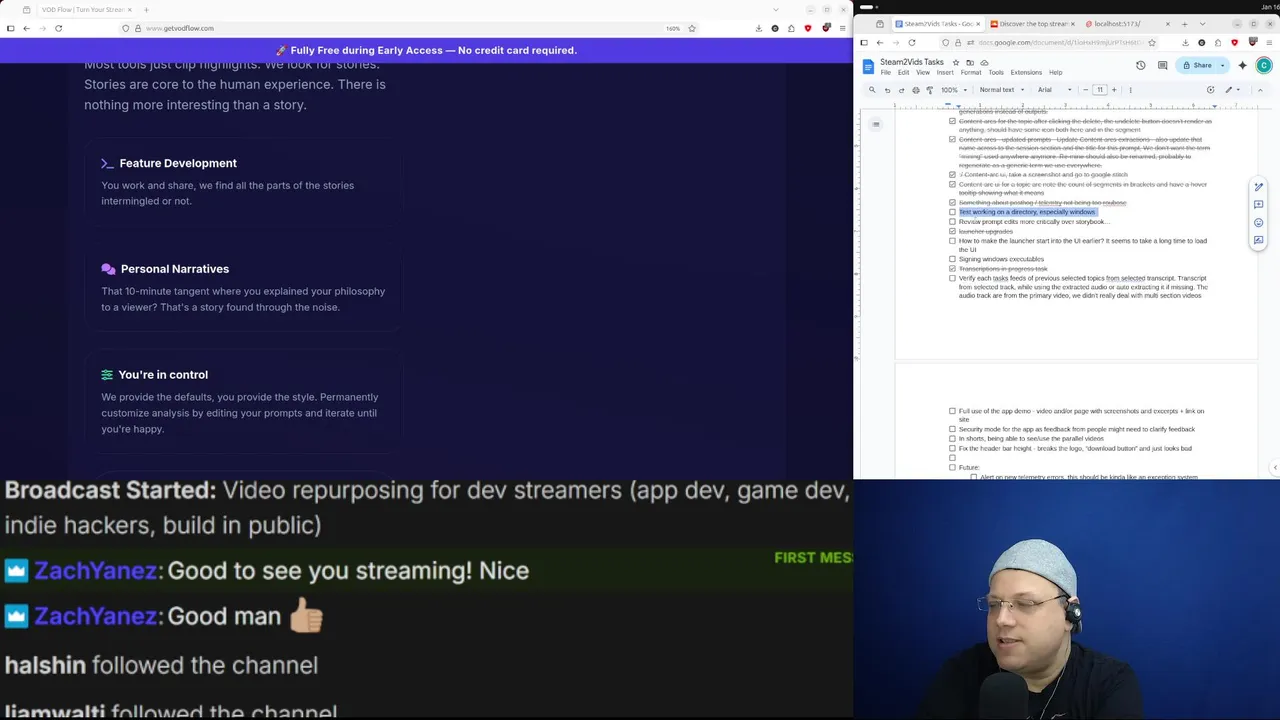Open Share button dropdown arrow
Viewport: 1280px width, 720px height.
tap(1222, 65)
